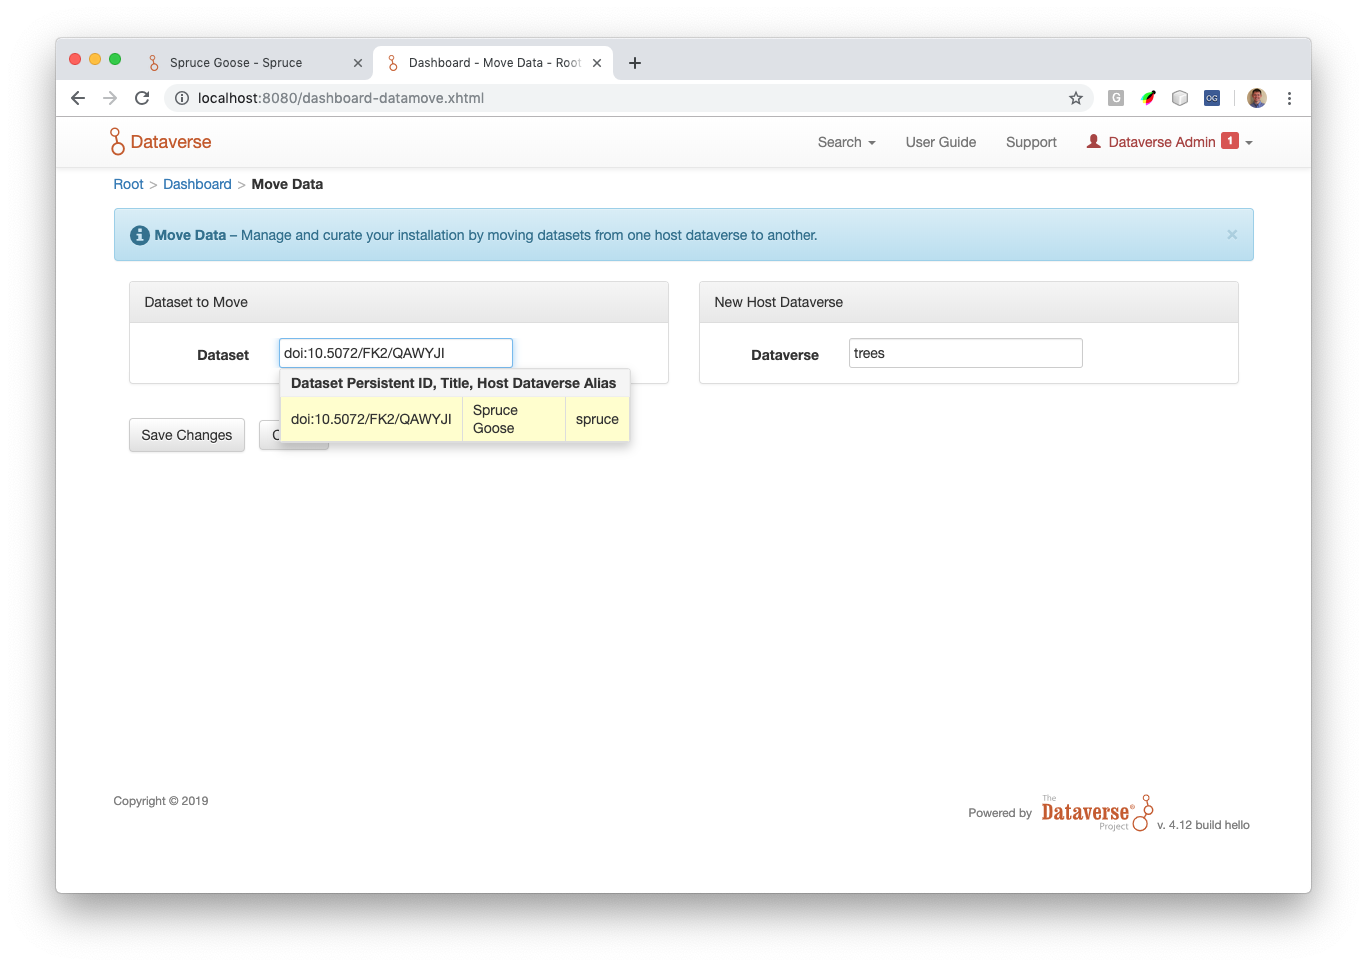The width and height of the screenshot is (1367, 967).
Task: Close the Spruce Goose tab
Action: pyautogui.click(x=358, y=63)
